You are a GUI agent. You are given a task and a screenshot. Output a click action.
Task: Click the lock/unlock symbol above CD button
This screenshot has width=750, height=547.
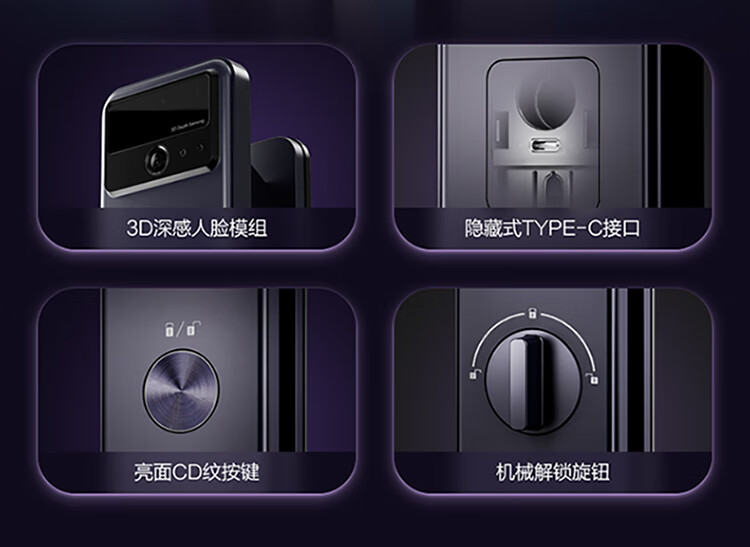coord(182,329)
